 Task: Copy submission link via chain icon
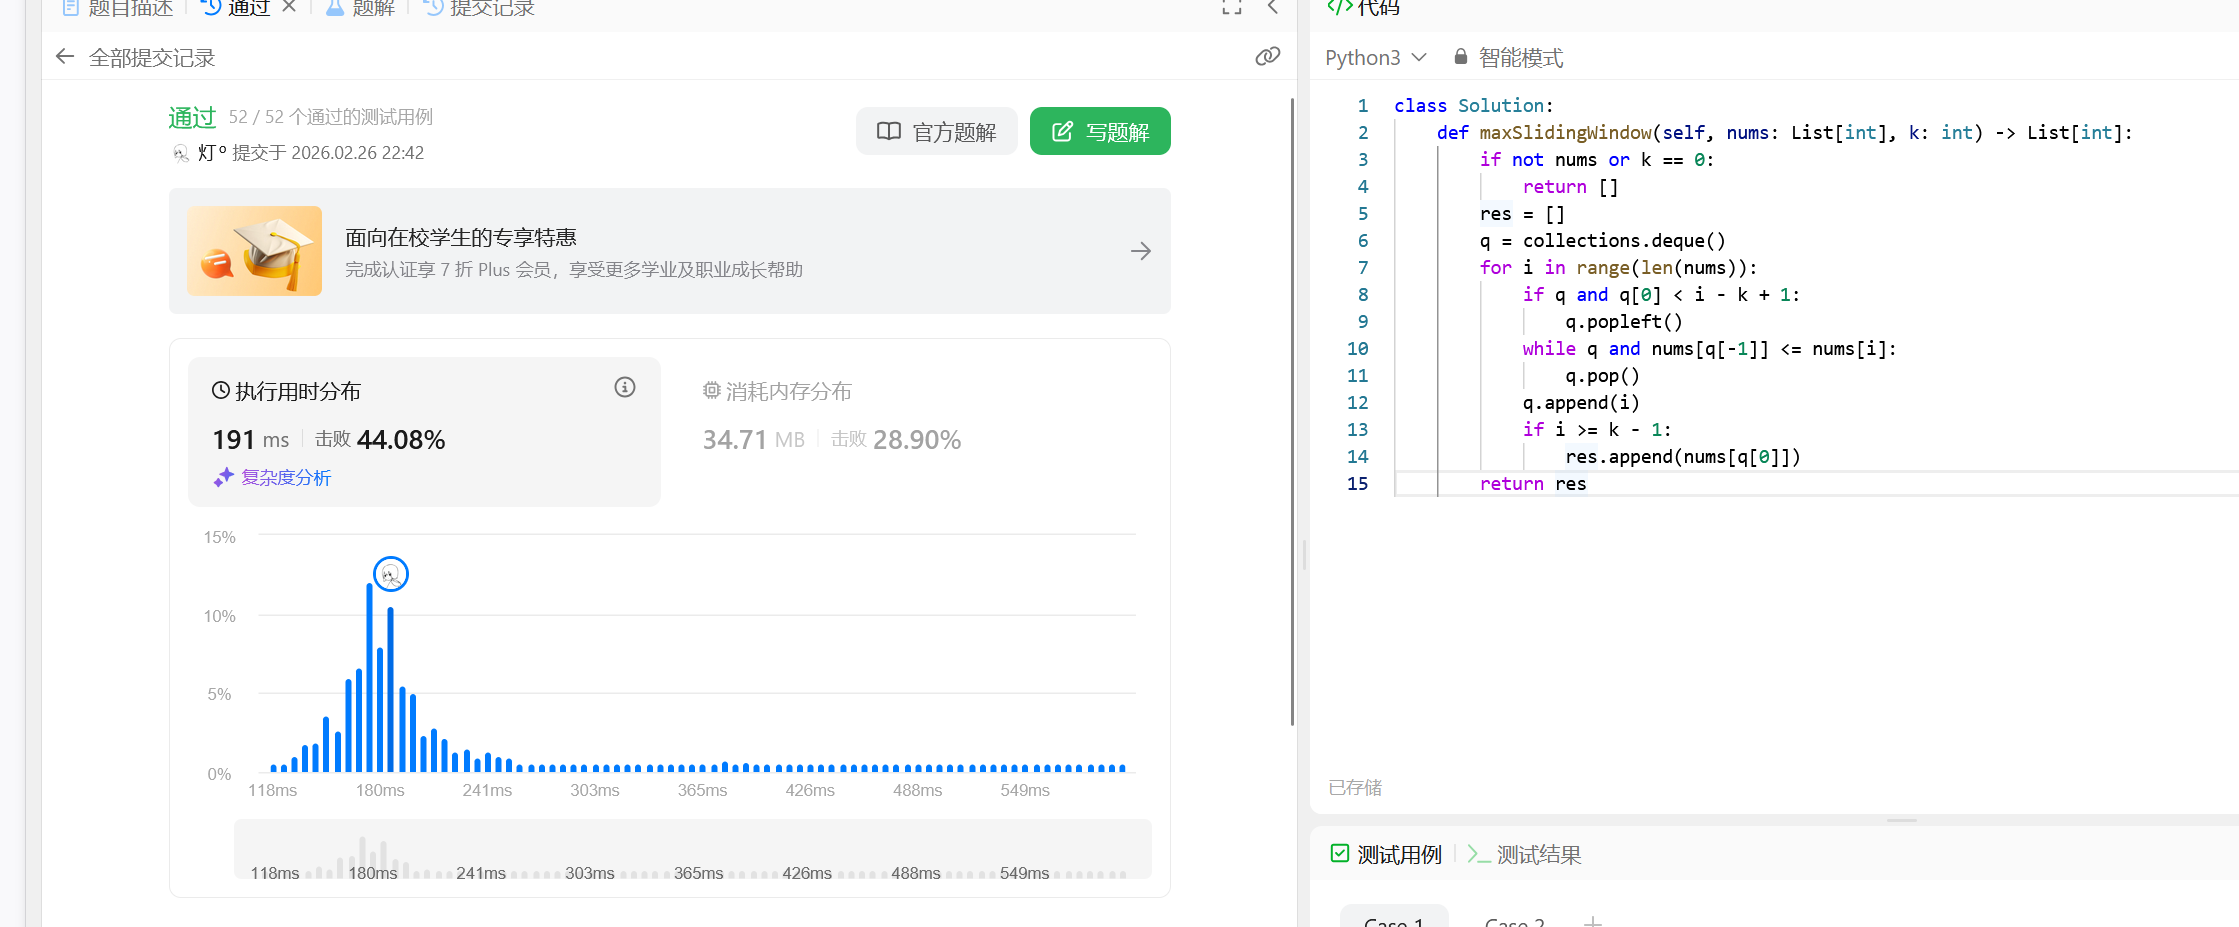tap(1267, 57)
